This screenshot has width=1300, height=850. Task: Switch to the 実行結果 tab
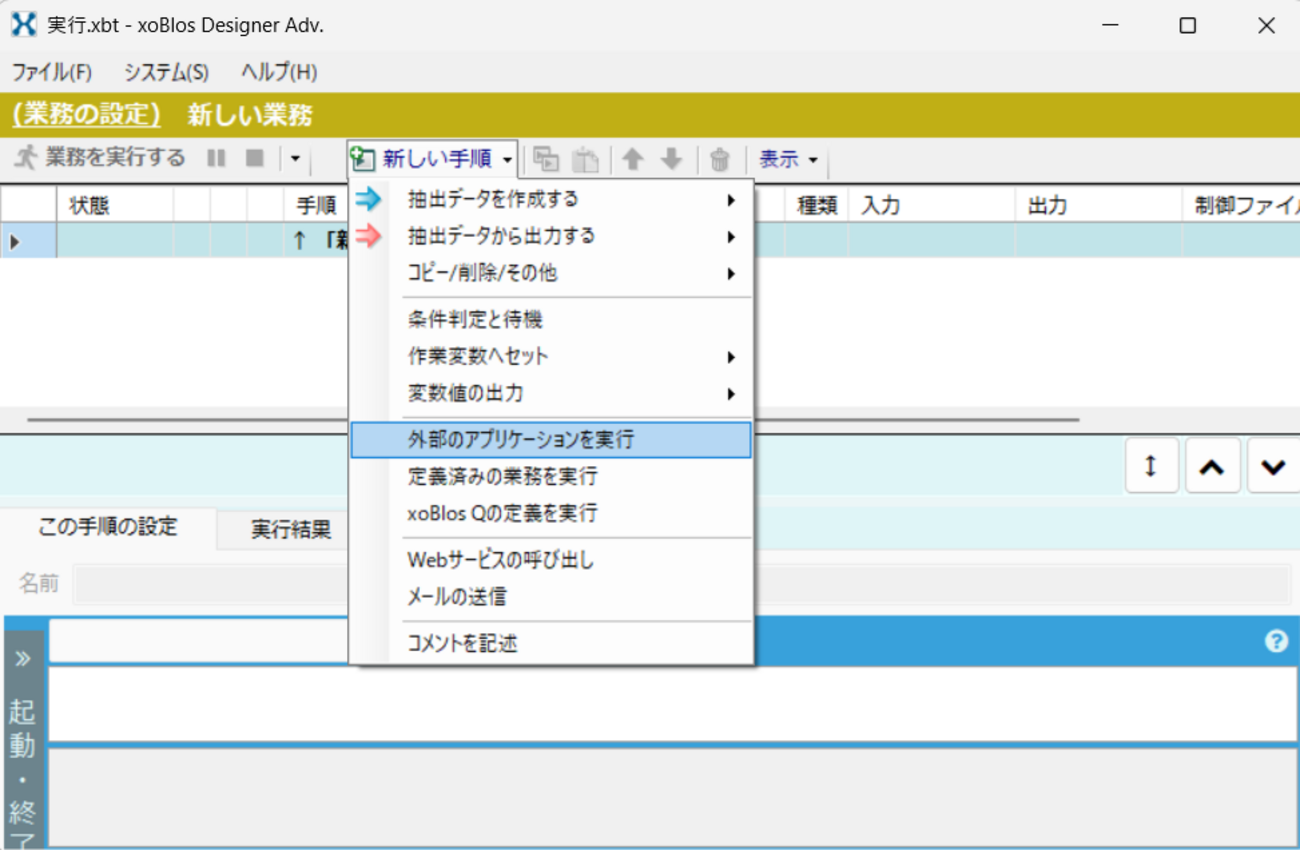tap(291, 530)
